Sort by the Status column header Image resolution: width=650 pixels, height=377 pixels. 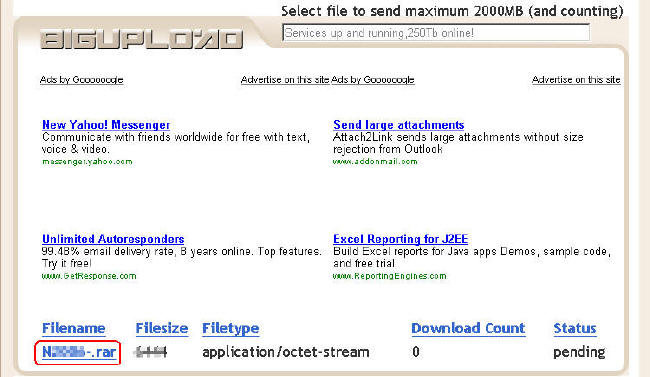point(575,328)
